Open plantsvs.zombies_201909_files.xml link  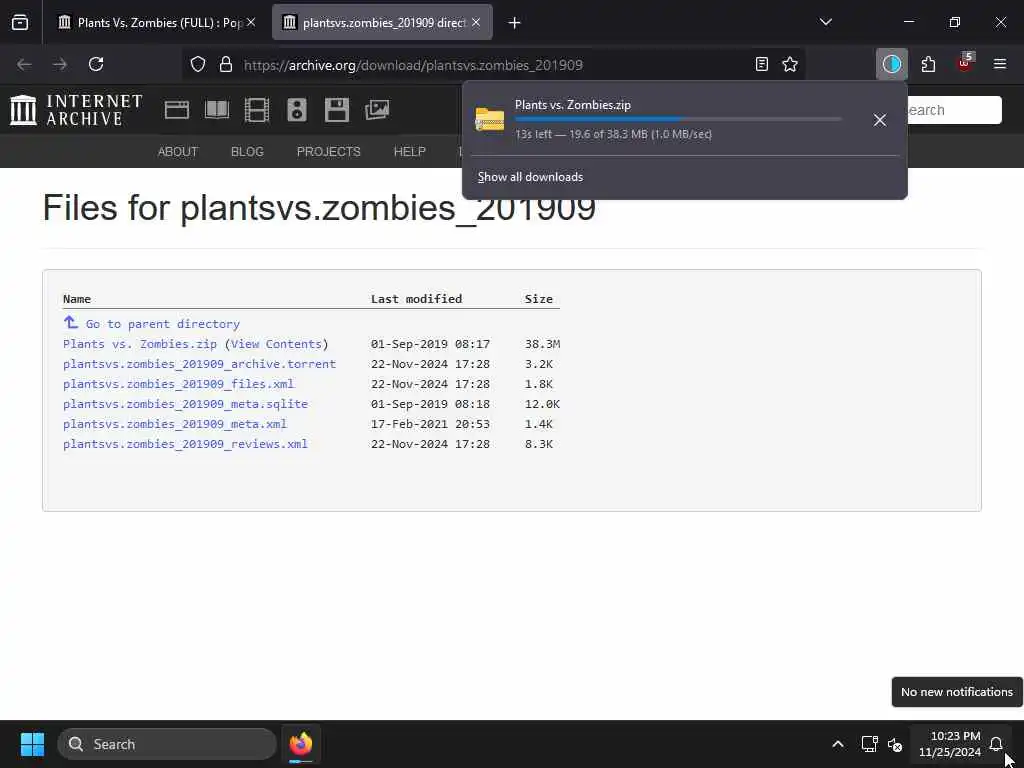point(178,384)
